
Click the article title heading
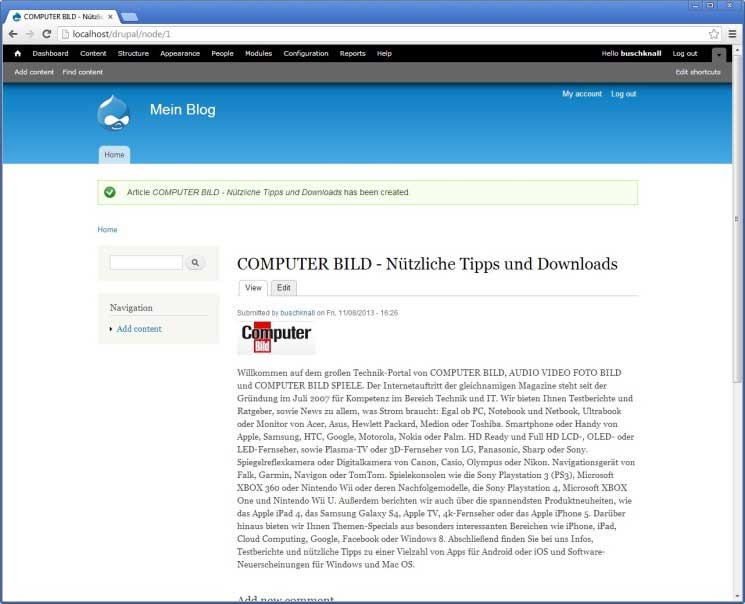(427, 264)
